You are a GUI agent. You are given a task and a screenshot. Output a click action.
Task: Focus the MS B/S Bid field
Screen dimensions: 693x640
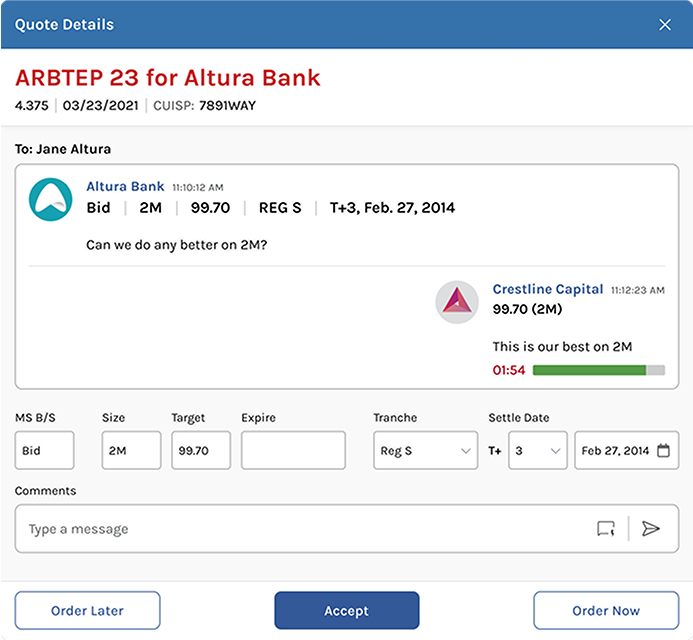[x=44, y=451]
